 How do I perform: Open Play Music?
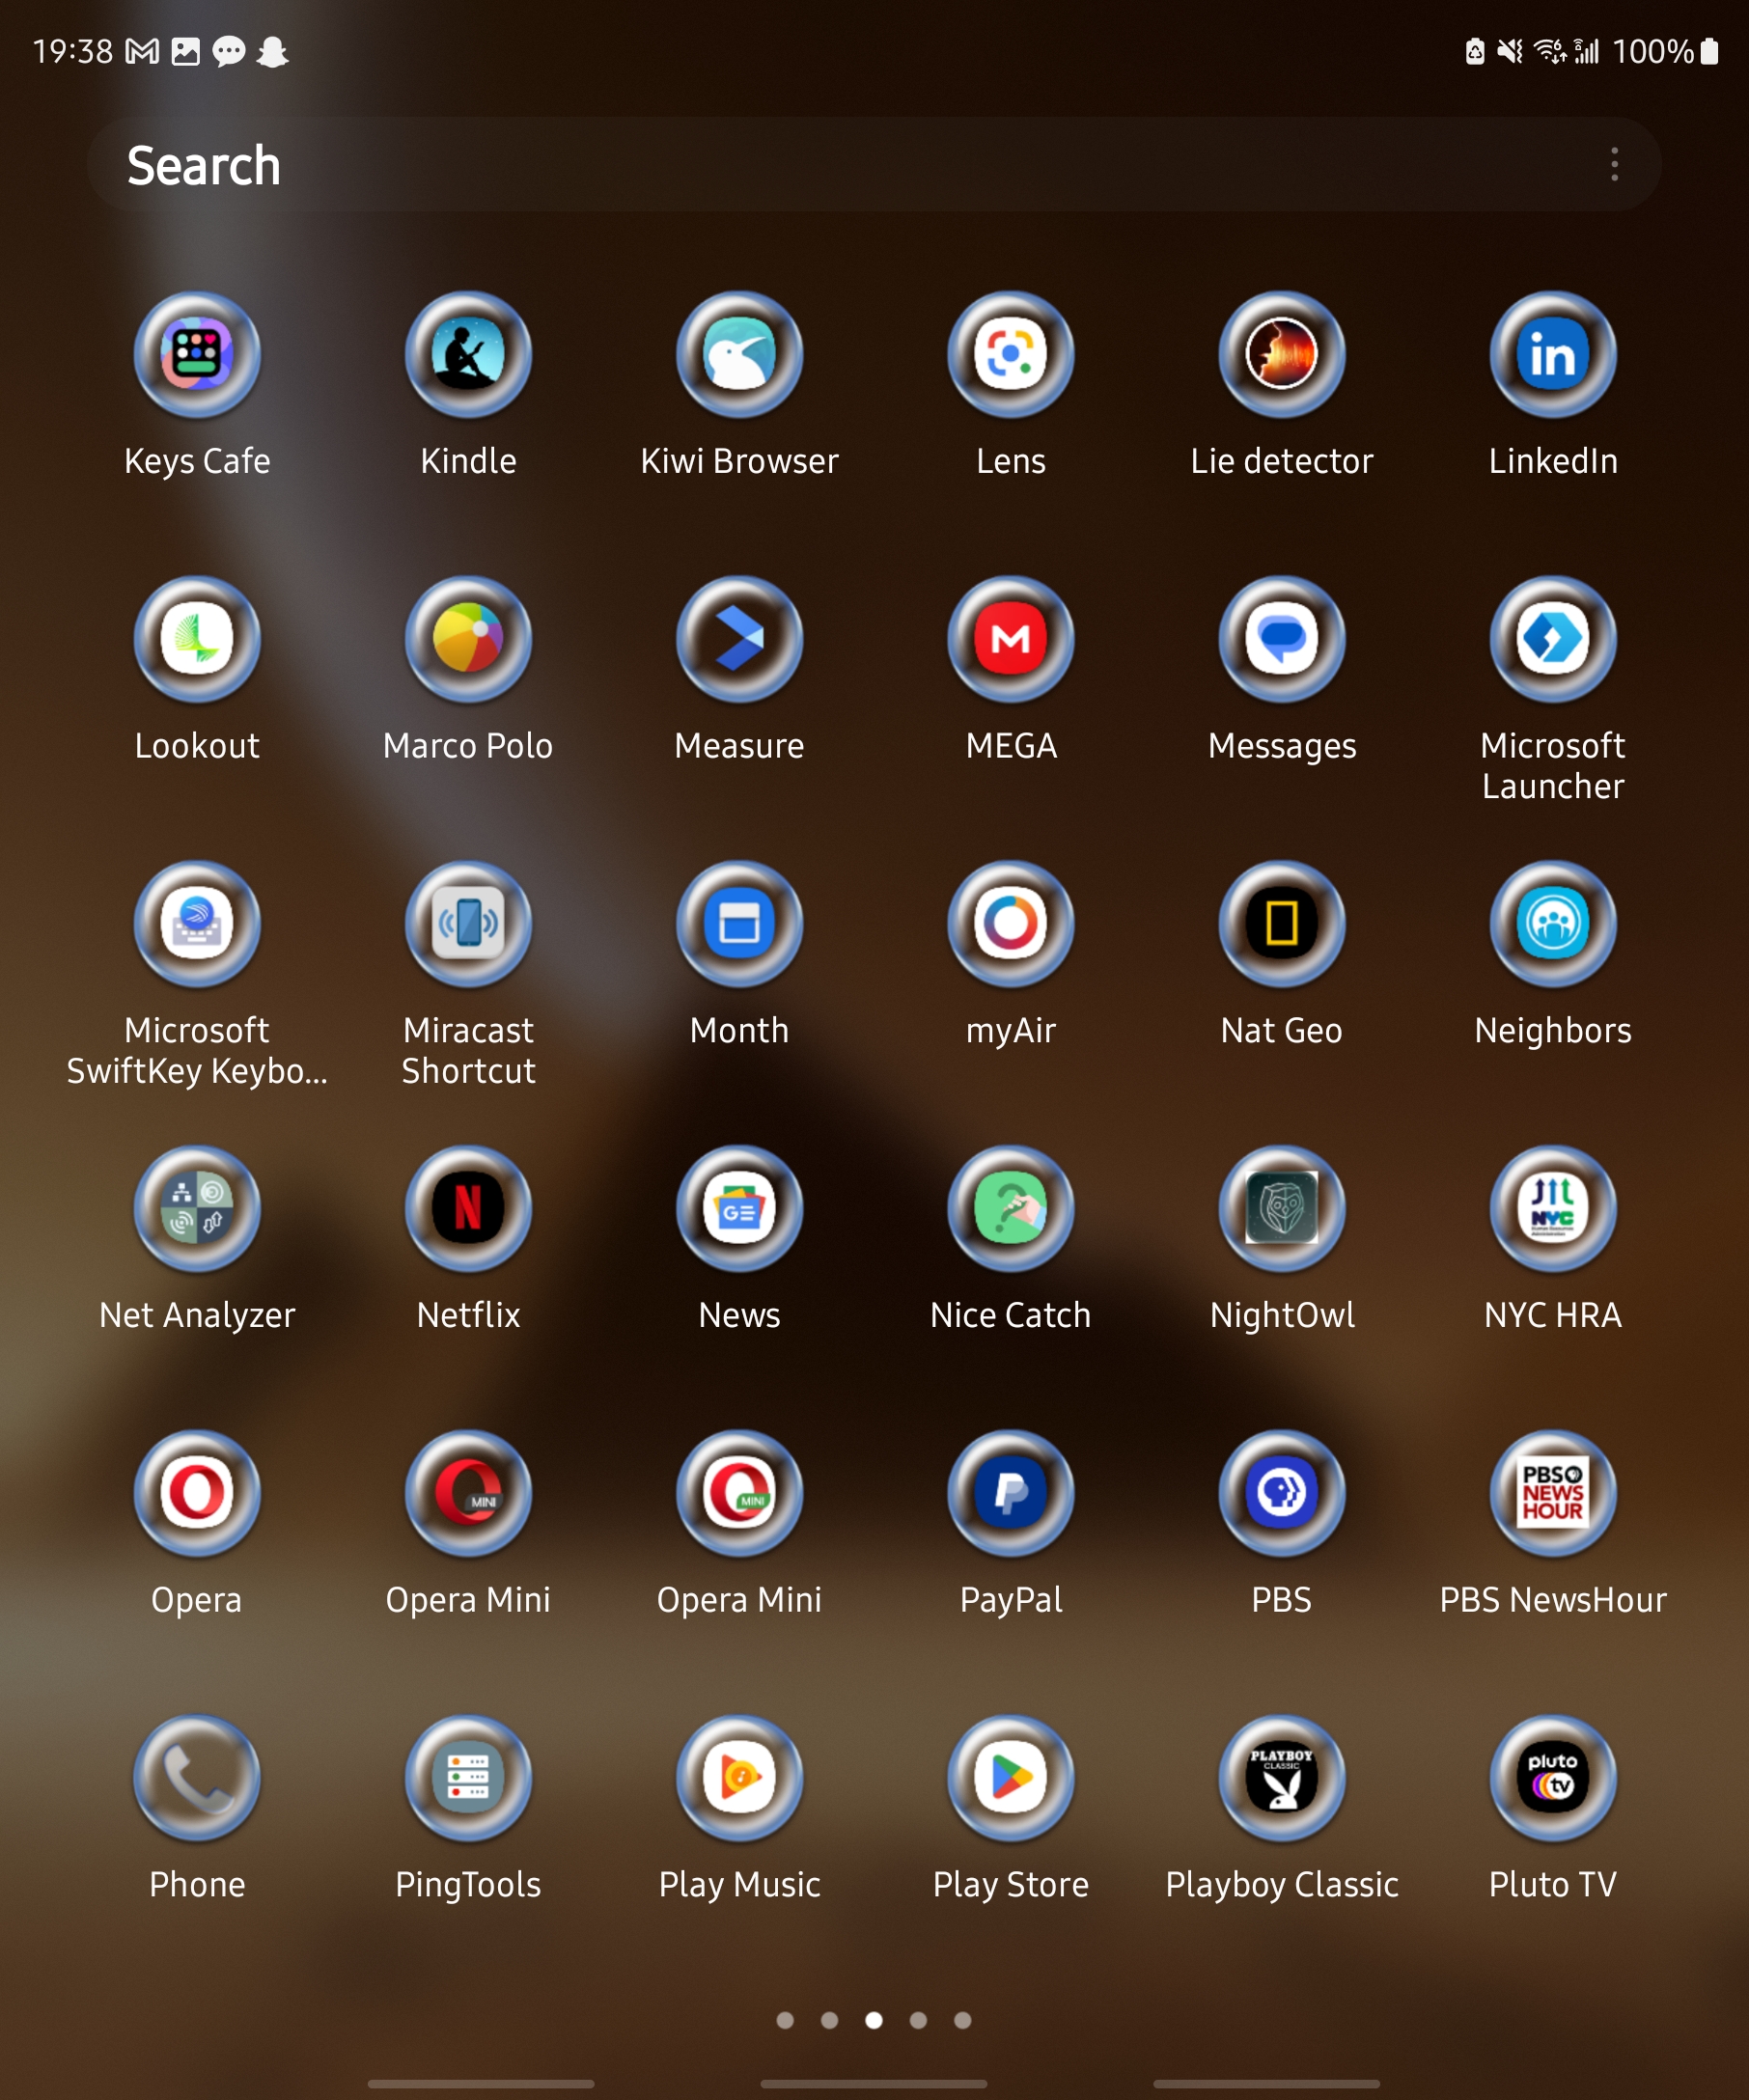click(739, 1778)
